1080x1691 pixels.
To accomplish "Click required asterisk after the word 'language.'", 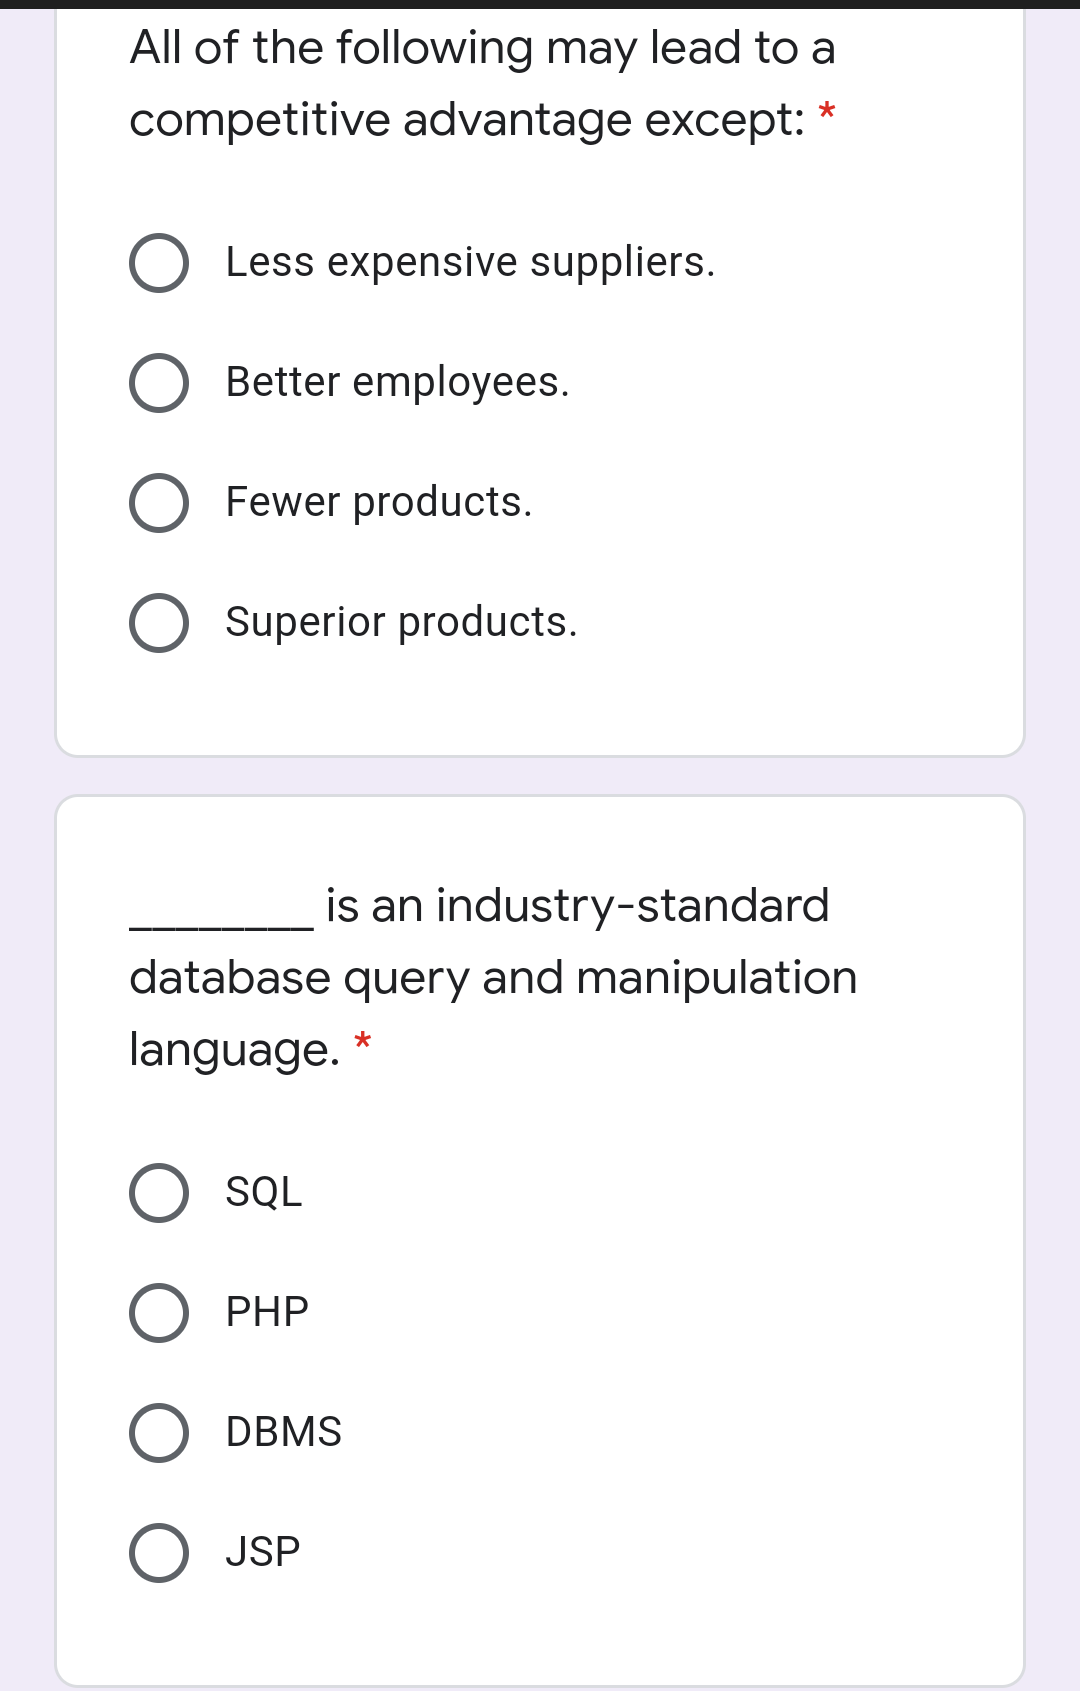I will pos(363,1043).
